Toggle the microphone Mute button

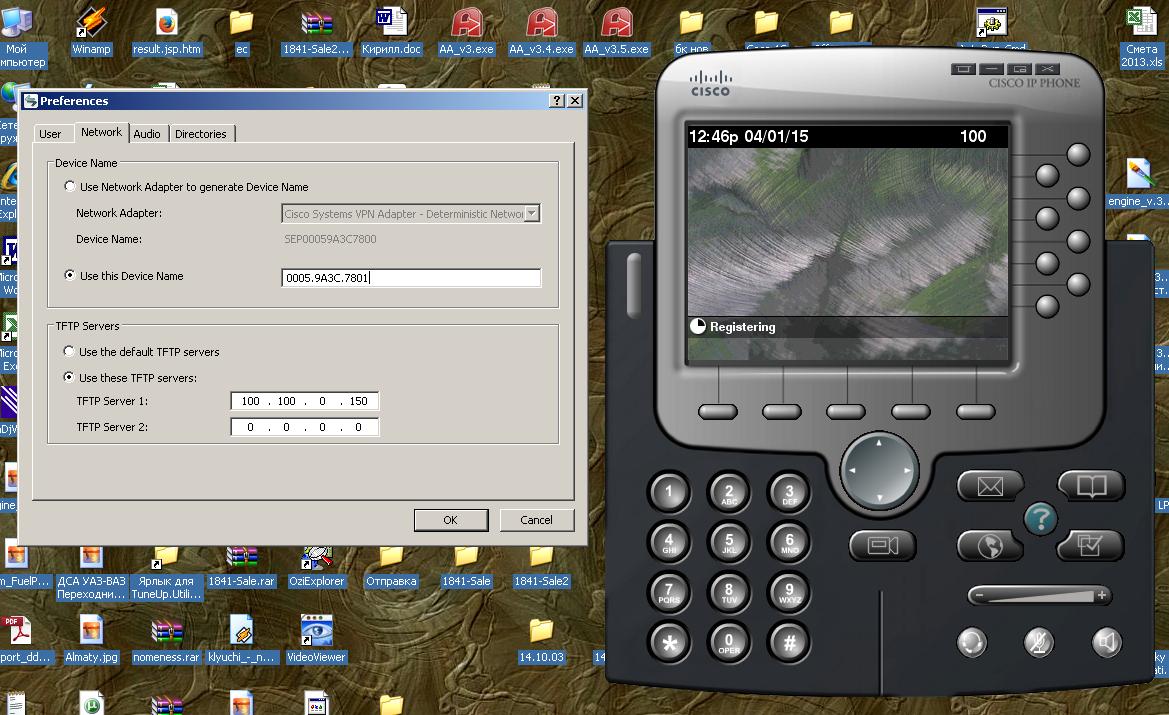(x=1039, y=642)
